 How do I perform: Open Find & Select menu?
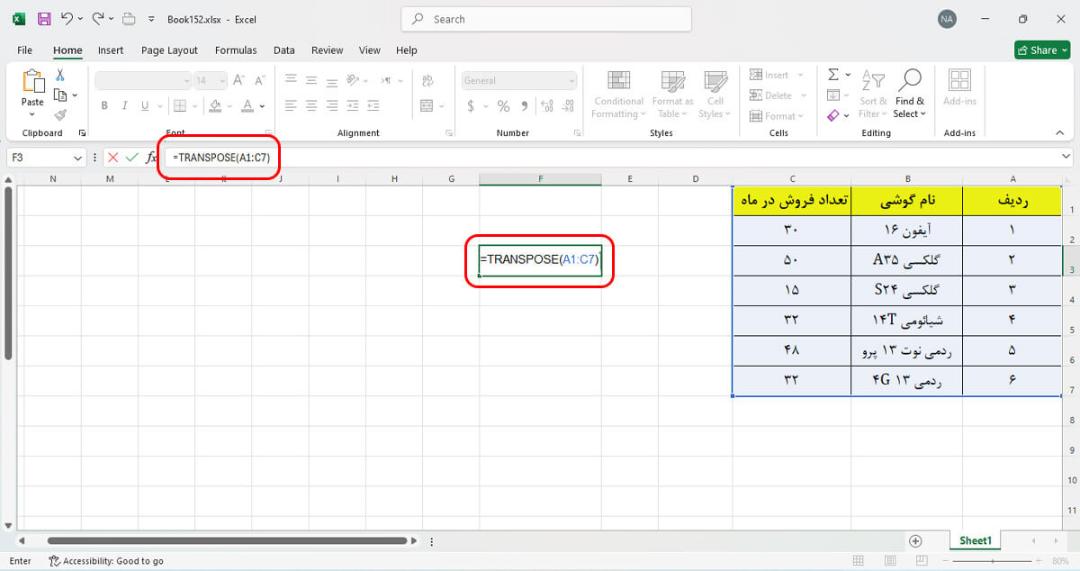tap(910, 94)
